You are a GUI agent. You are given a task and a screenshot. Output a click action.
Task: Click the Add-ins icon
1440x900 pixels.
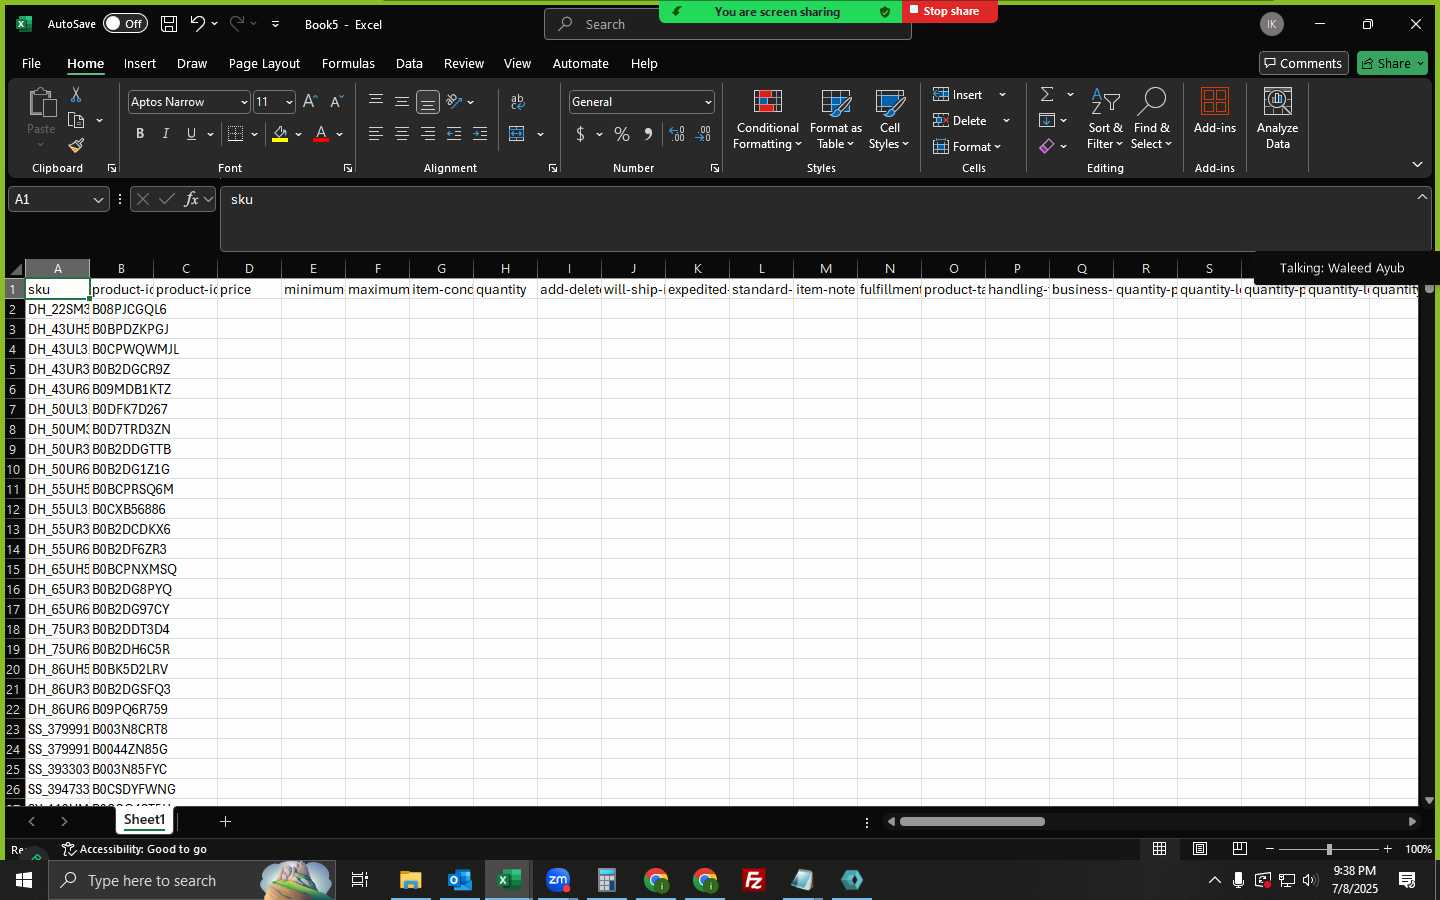(1215, 112)
